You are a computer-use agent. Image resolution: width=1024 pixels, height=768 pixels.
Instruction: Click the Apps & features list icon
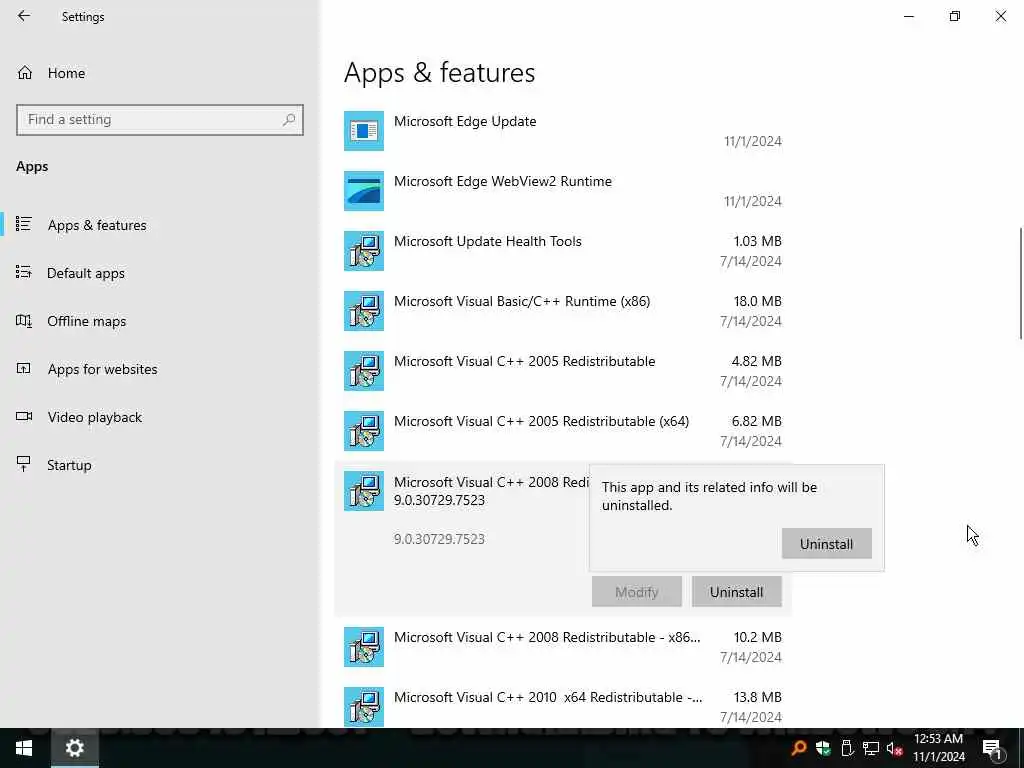pos(24,224)
